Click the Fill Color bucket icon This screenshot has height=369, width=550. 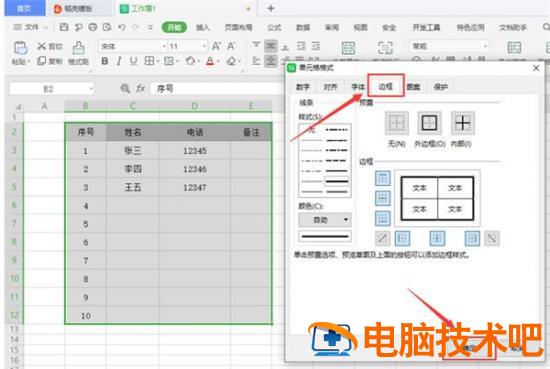(x=190, y=61)
